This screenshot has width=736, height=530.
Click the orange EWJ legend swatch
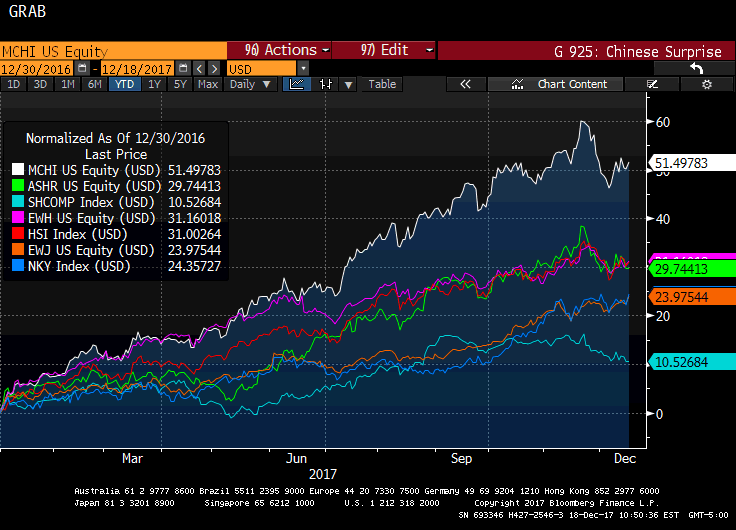pyautogui.click(x=18, y=249)
